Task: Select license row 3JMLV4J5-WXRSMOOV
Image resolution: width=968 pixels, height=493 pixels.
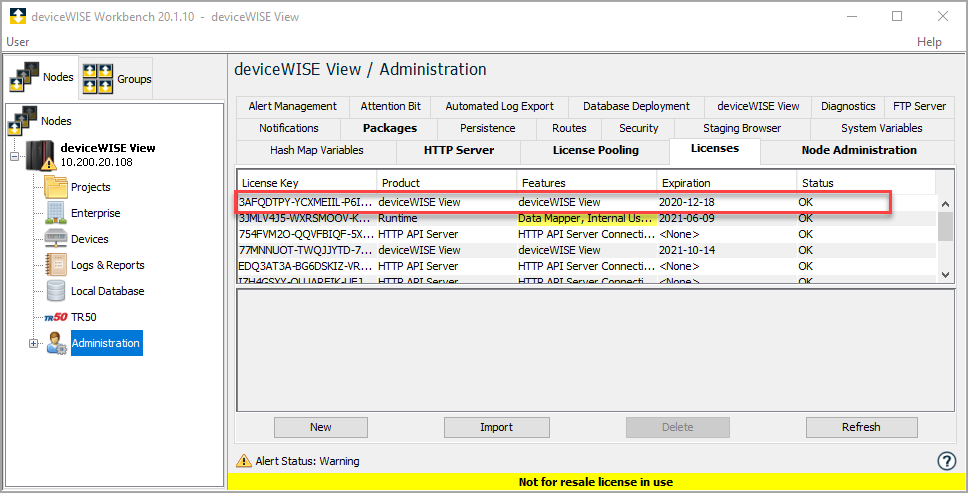Action: tap(586, 218)
